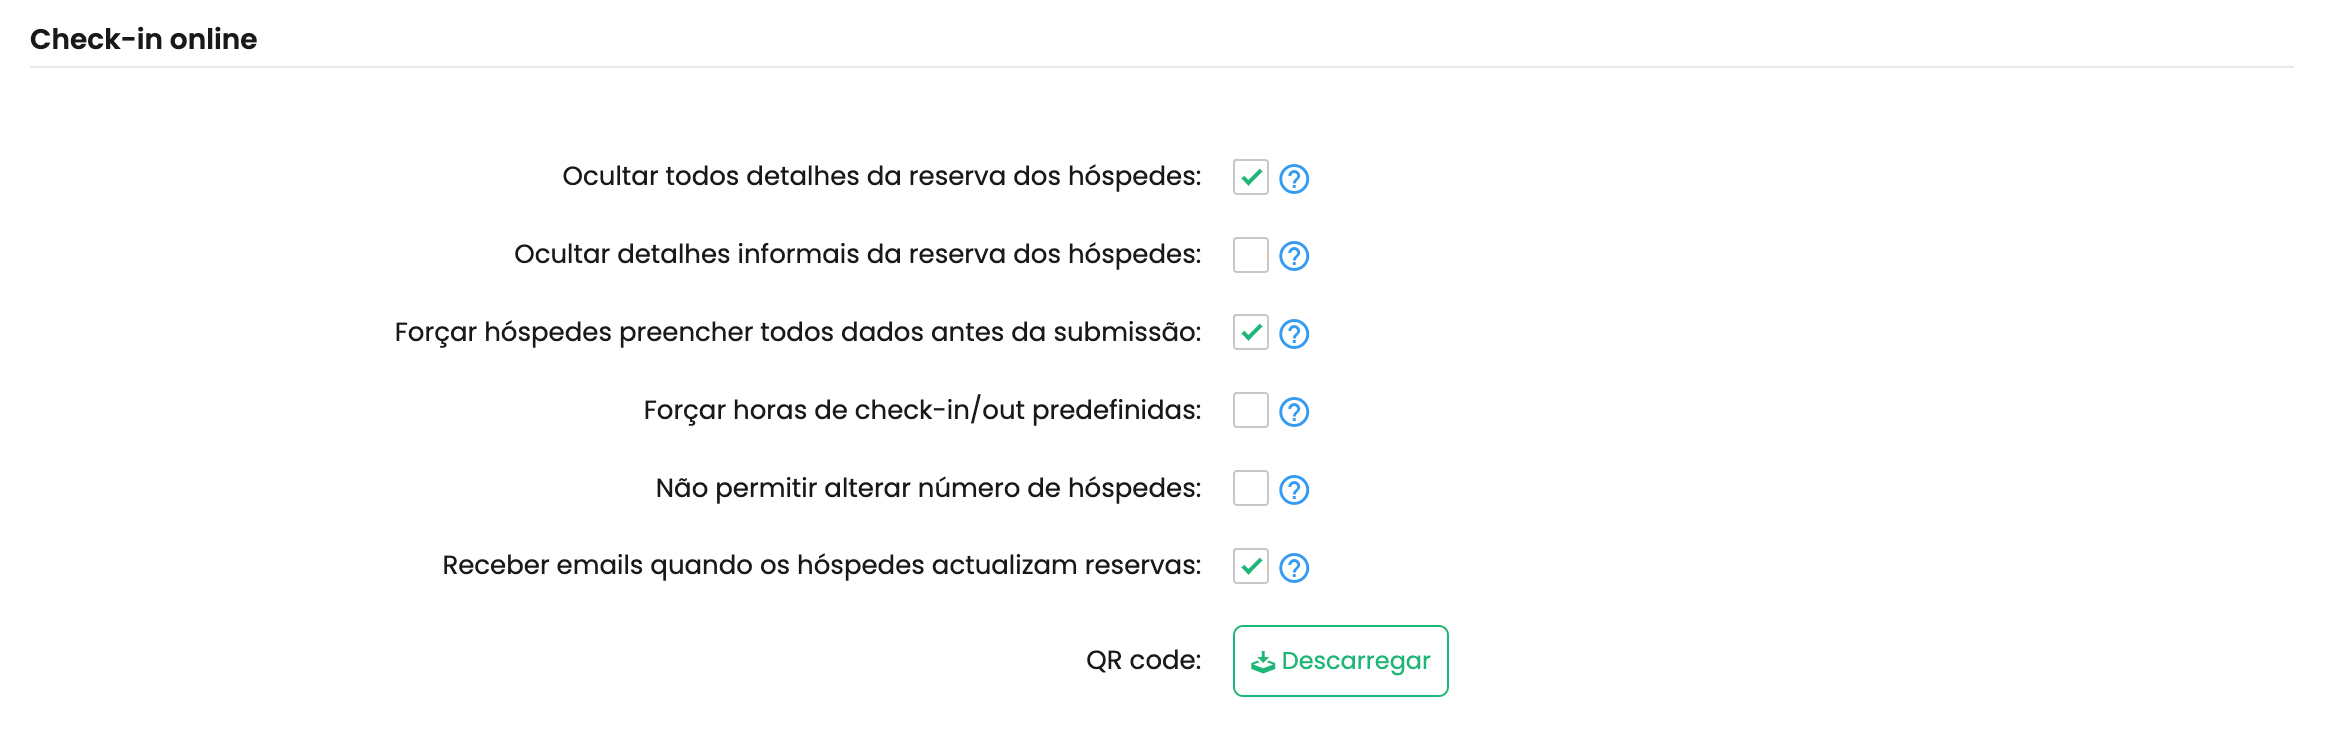Enable 'Ocultar detalhes informais da reserva' checkbox
The width and height of the screenshot is (2332, 742).
click(x=1250, y=255)
